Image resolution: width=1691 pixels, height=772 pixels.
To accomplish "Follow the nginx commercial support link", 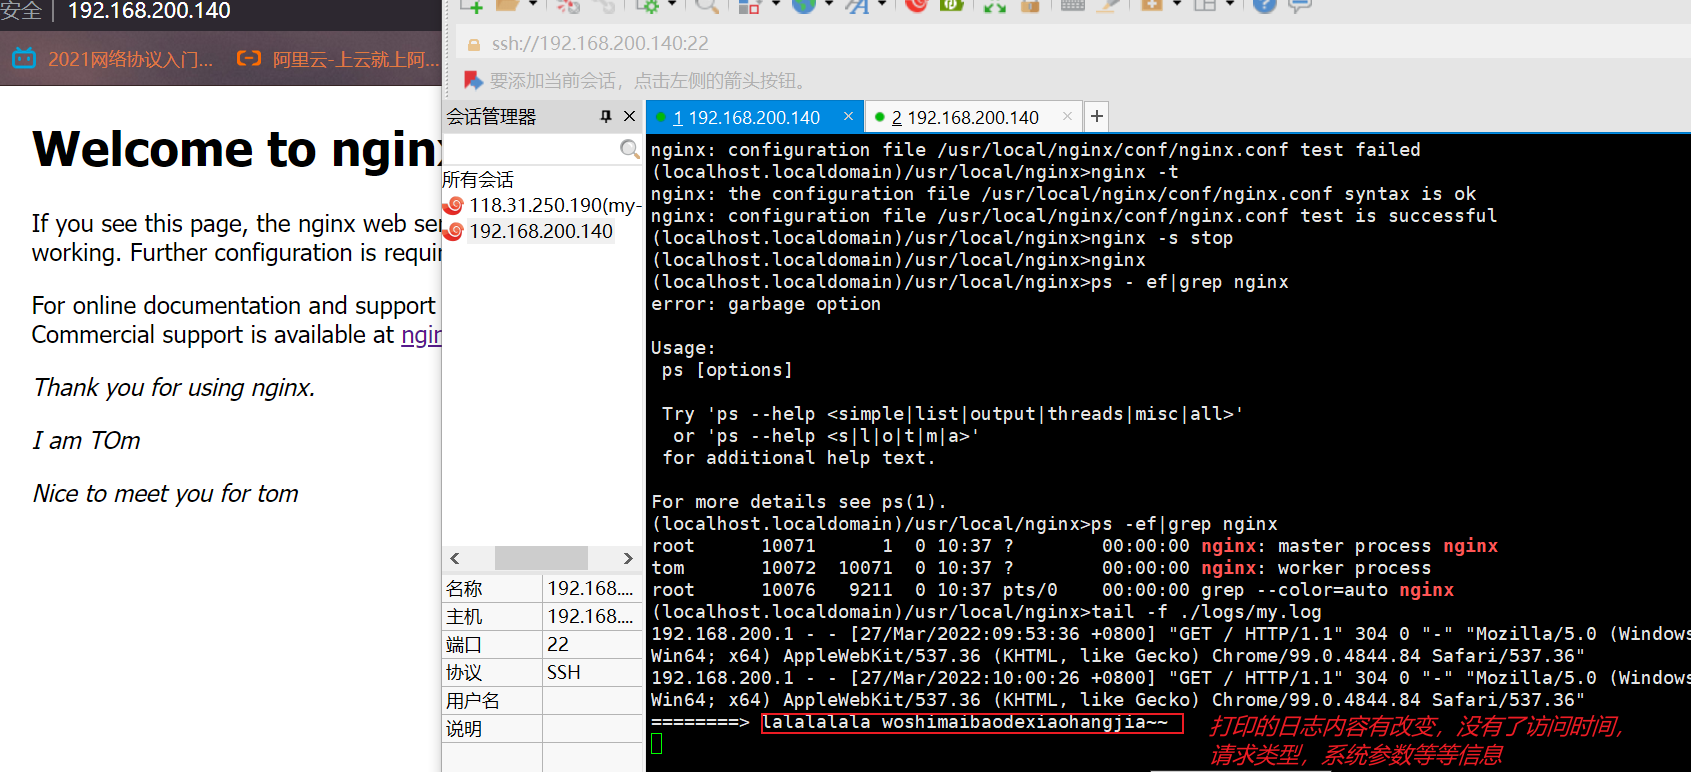I will coord(421,335).
